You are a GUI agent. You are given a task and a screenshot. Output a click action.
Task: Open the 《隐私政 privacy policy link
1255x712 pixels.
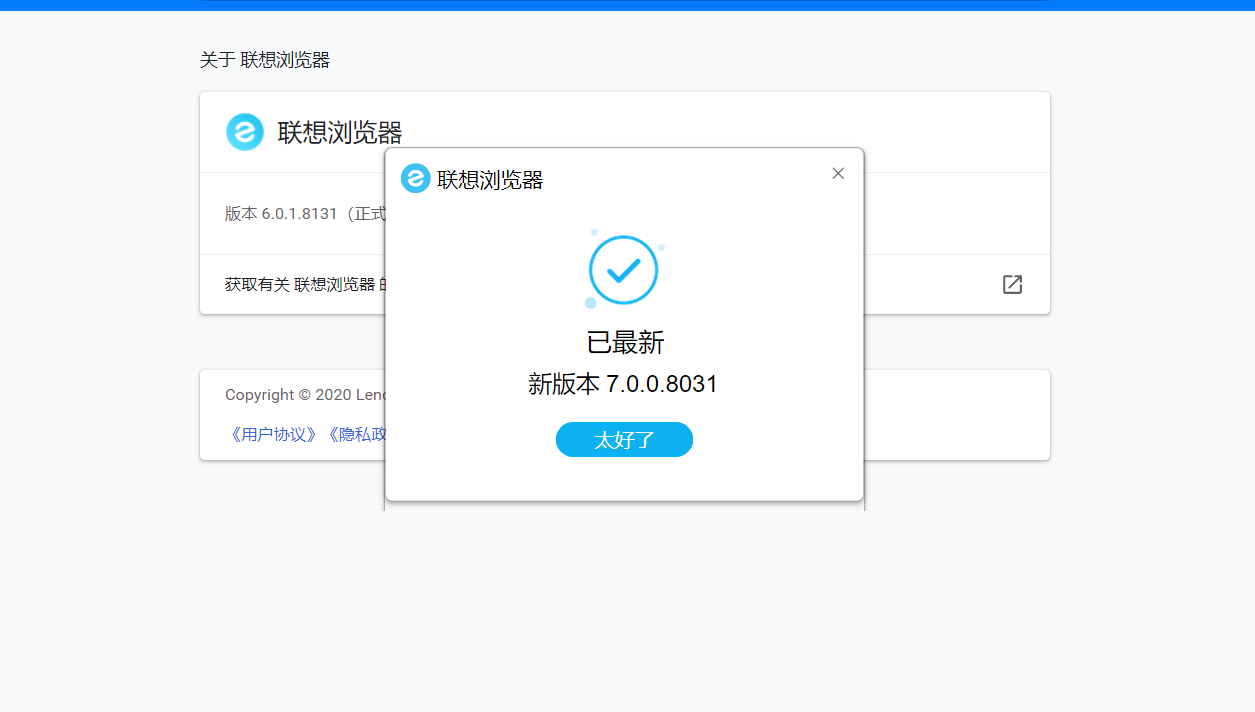(356, 435)
